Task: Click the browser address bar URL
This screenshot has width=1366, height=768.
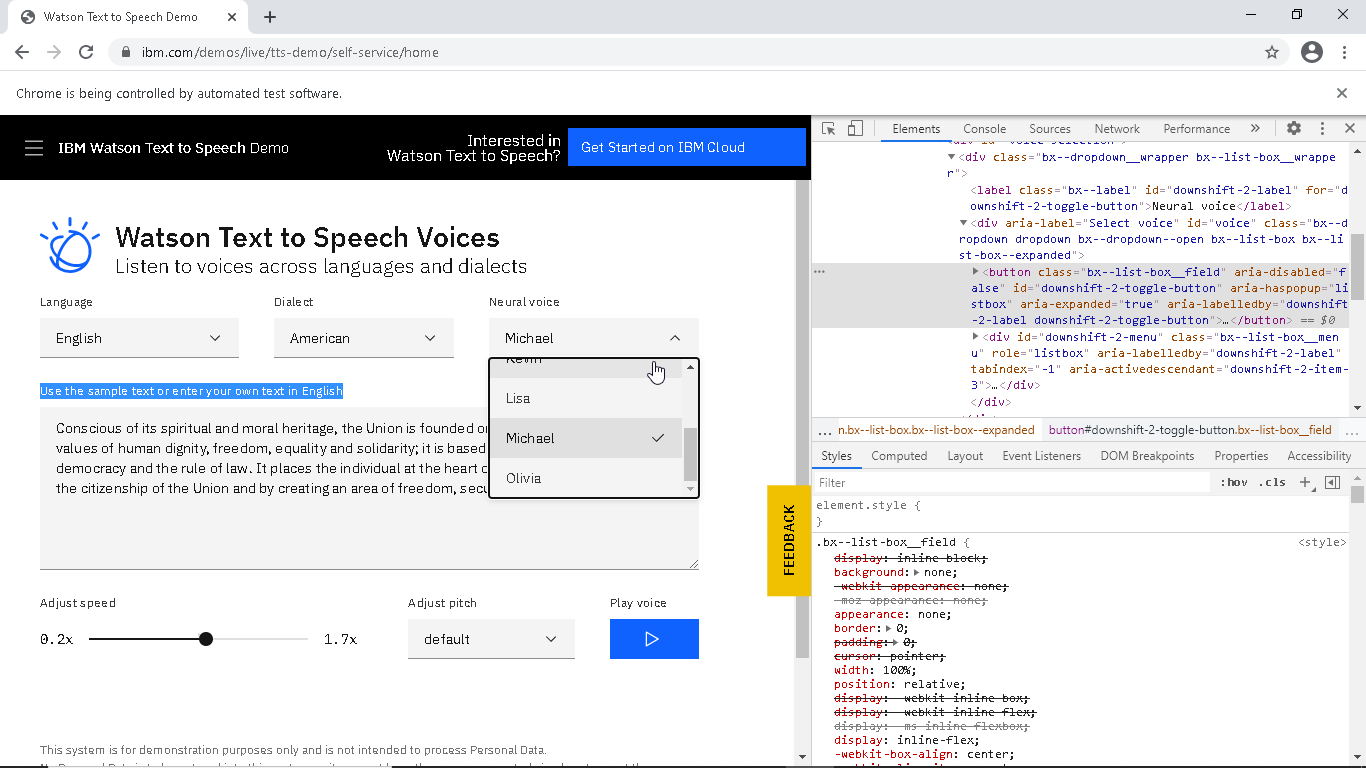Action: [x=290, y=52]
